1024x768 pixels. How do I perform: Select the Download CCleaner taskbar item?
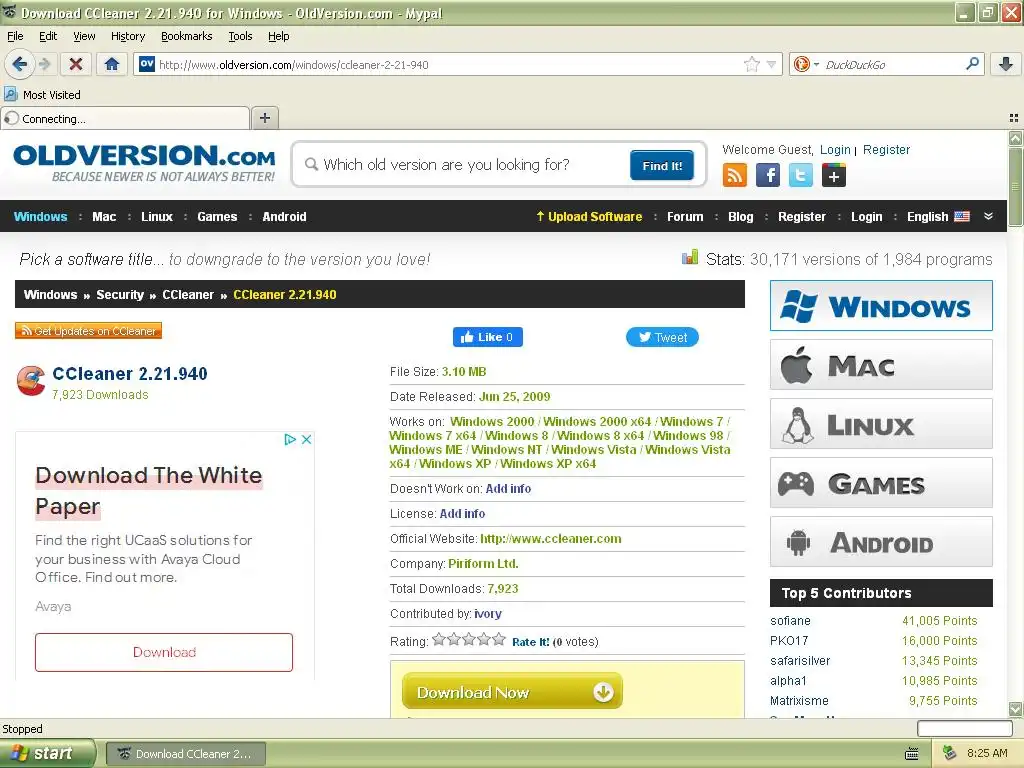[x=185, y=754]
